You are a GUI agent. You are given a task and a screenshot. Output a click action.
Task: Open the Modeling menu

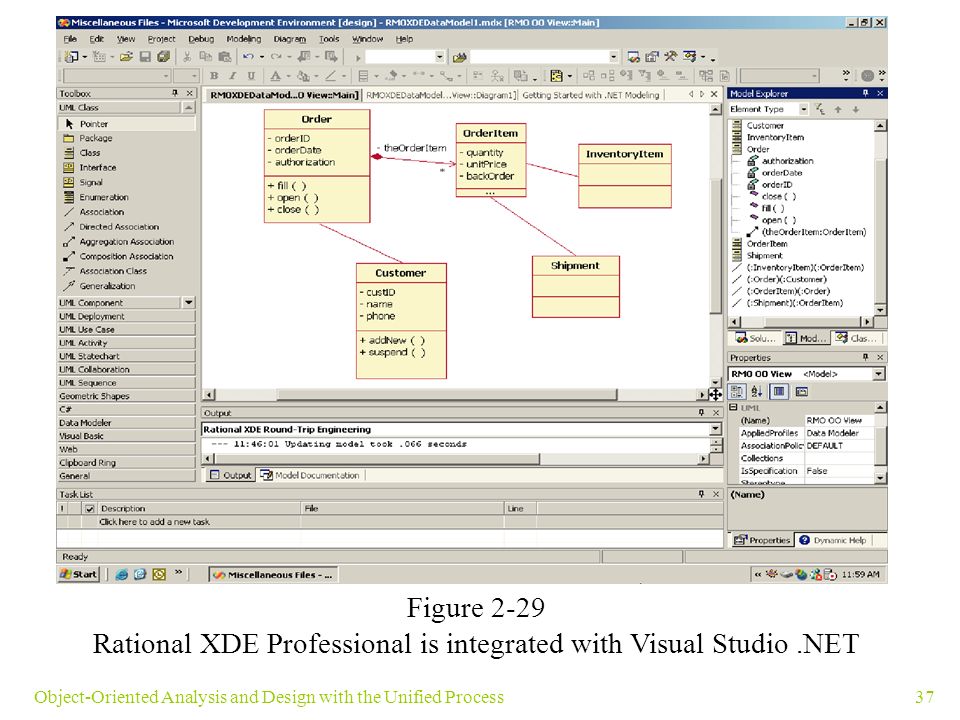click(243, 39)
